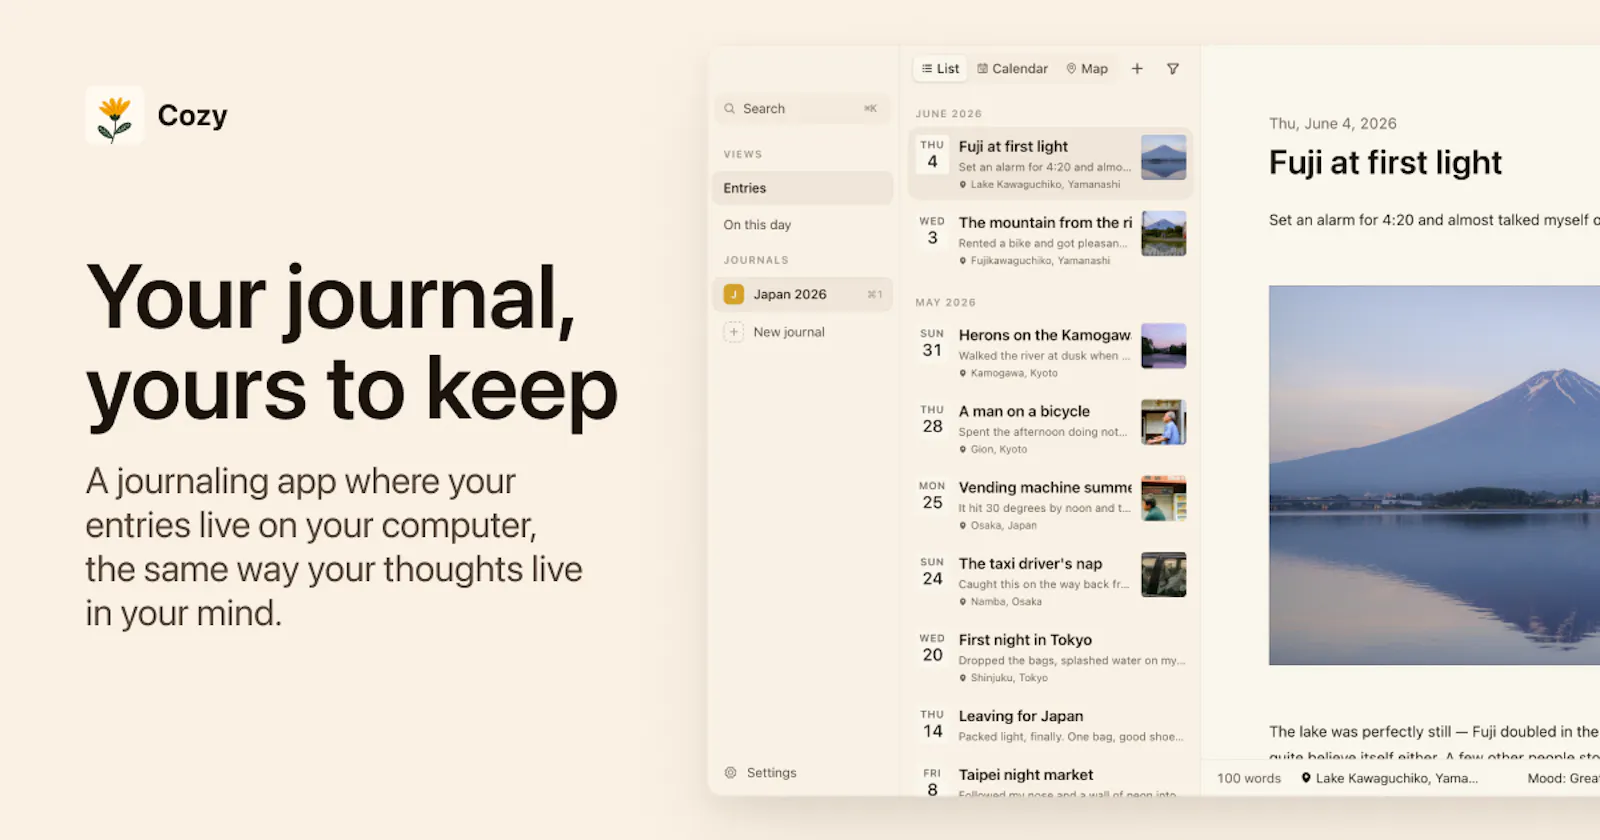
Task: Open the Vending machine summer entry
Action: click(1051, 504)
